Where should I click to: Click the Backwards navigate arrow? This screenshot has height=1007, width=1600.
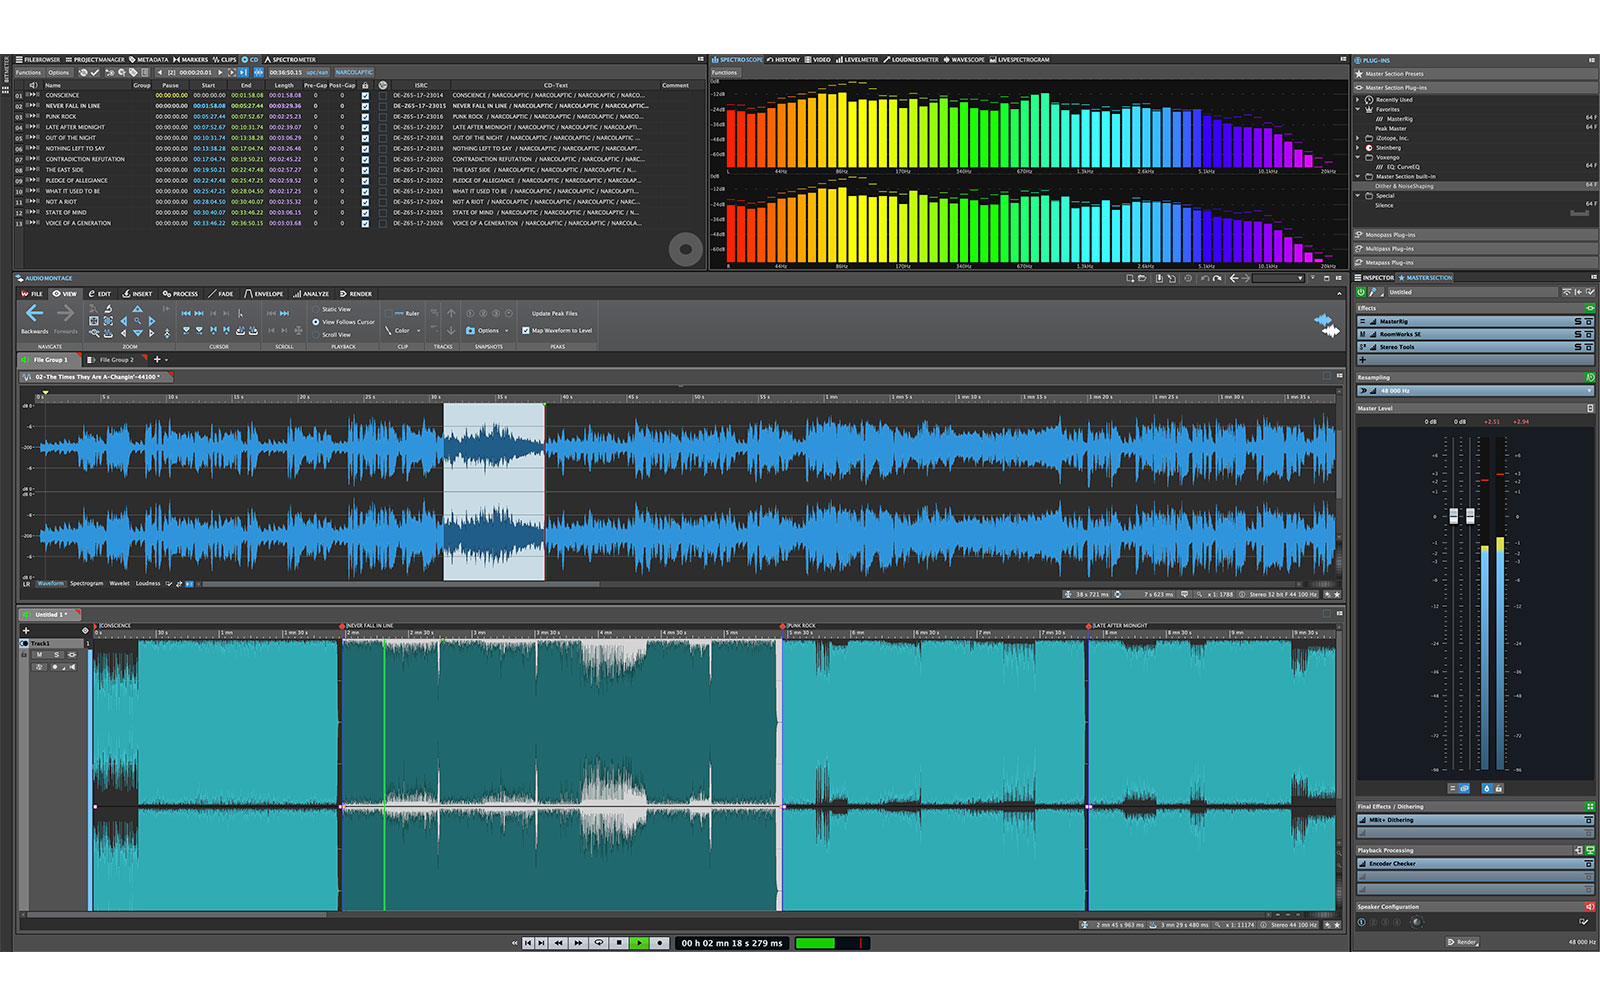pos(35,312)
